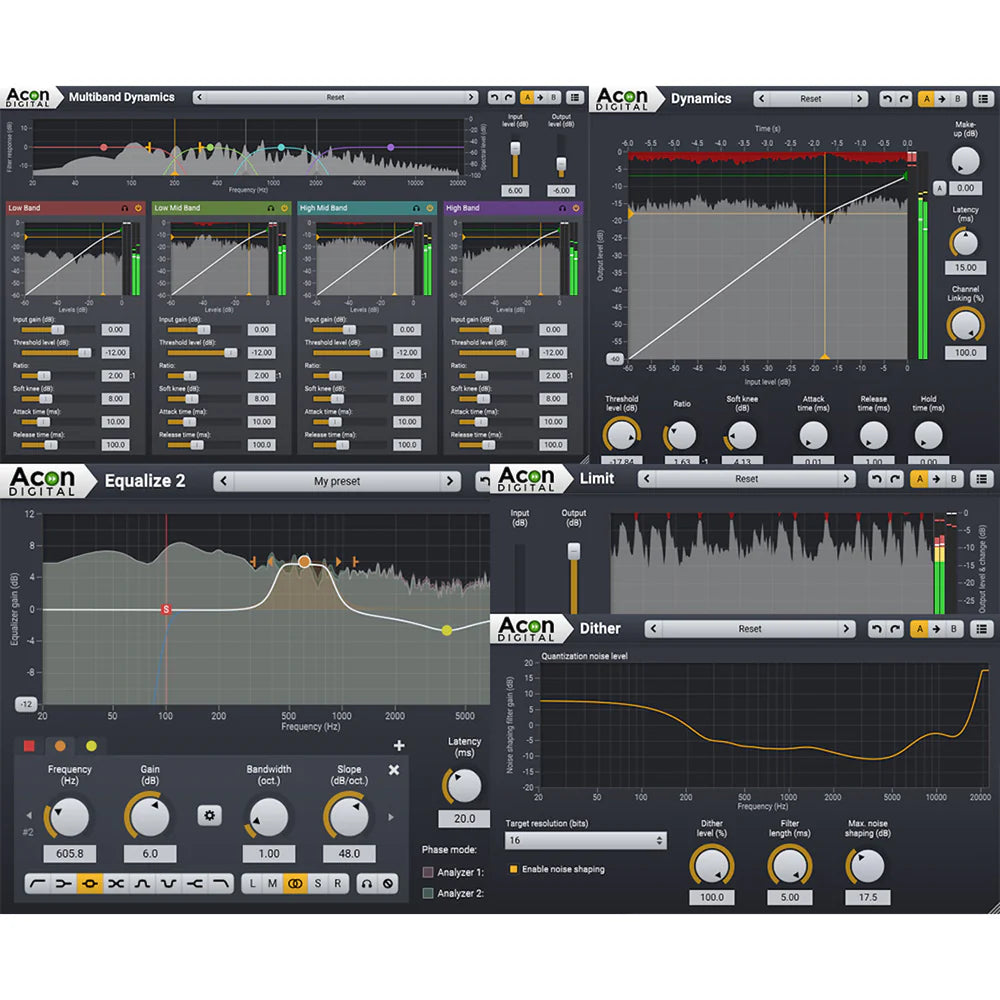
Task: Toggle the Analyzer 1 checkbox
Action: tap(428, 871)
